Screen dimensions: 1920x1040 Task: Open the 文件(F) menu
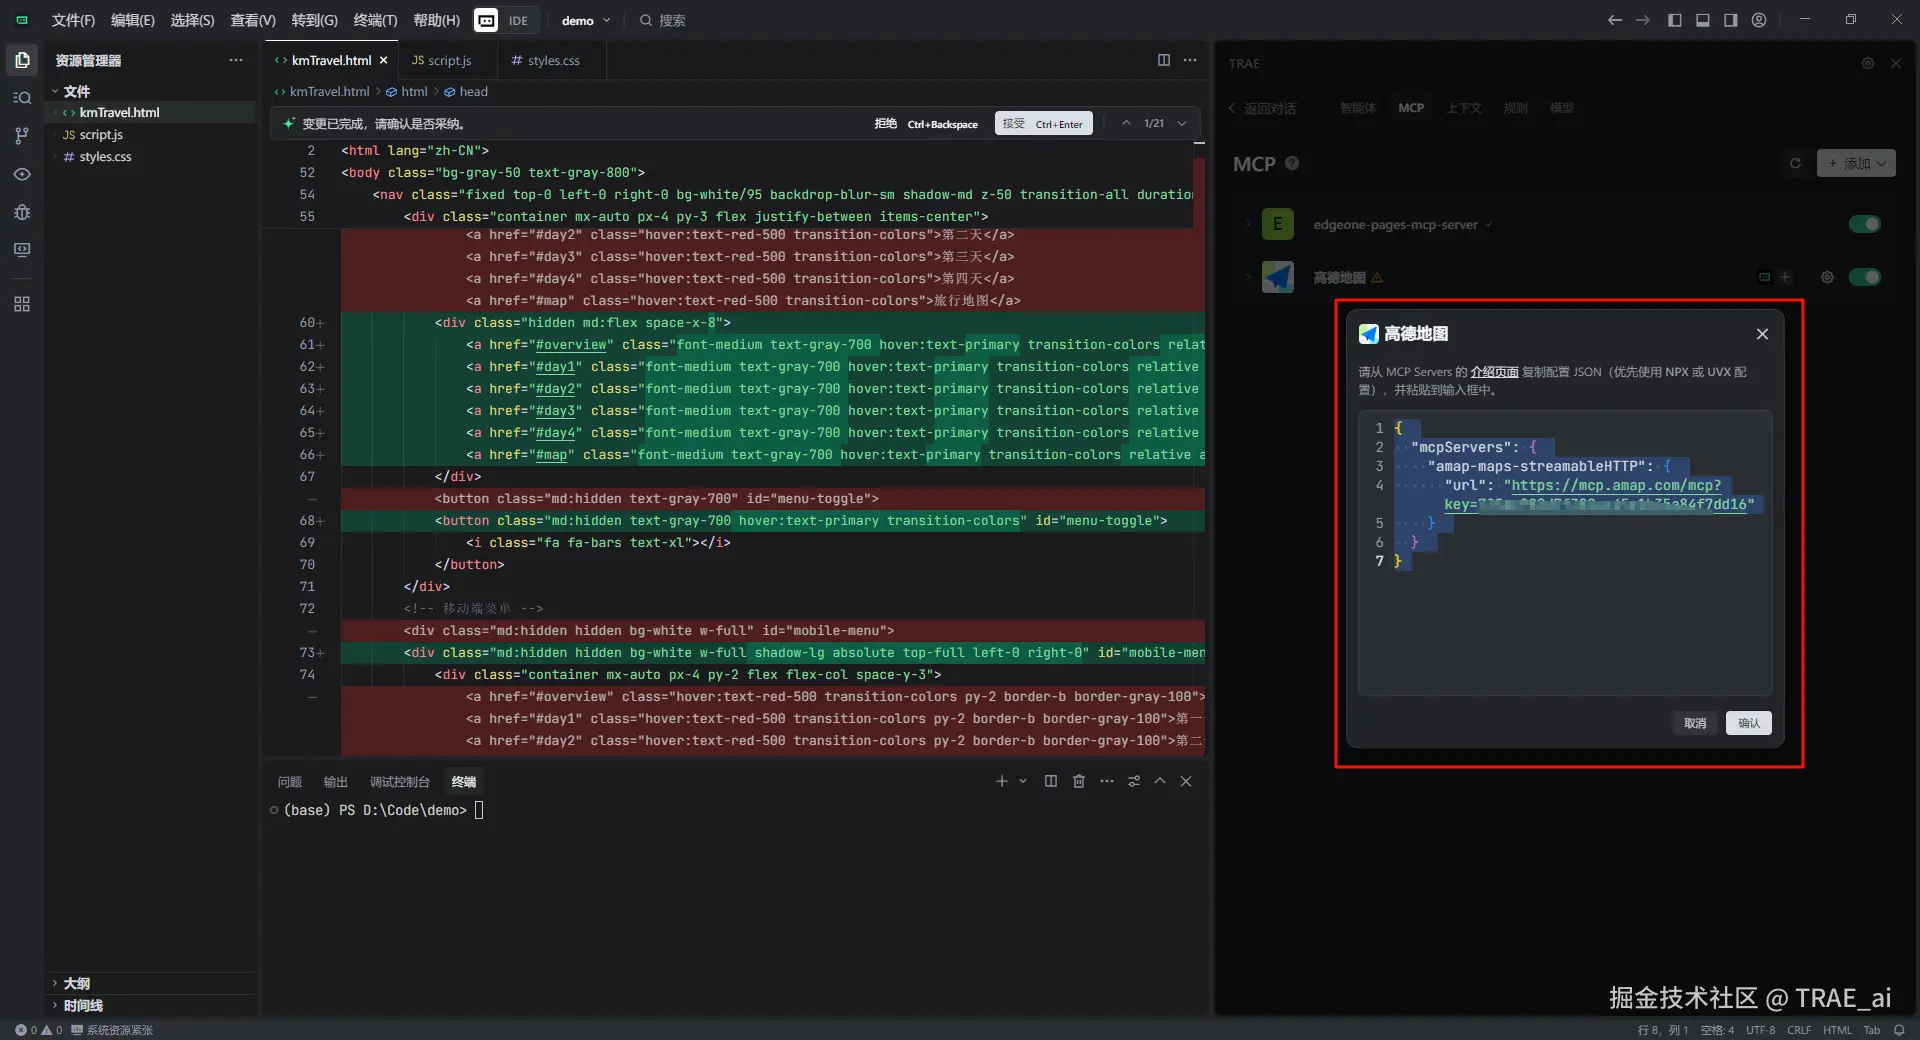tap(73, 20)
